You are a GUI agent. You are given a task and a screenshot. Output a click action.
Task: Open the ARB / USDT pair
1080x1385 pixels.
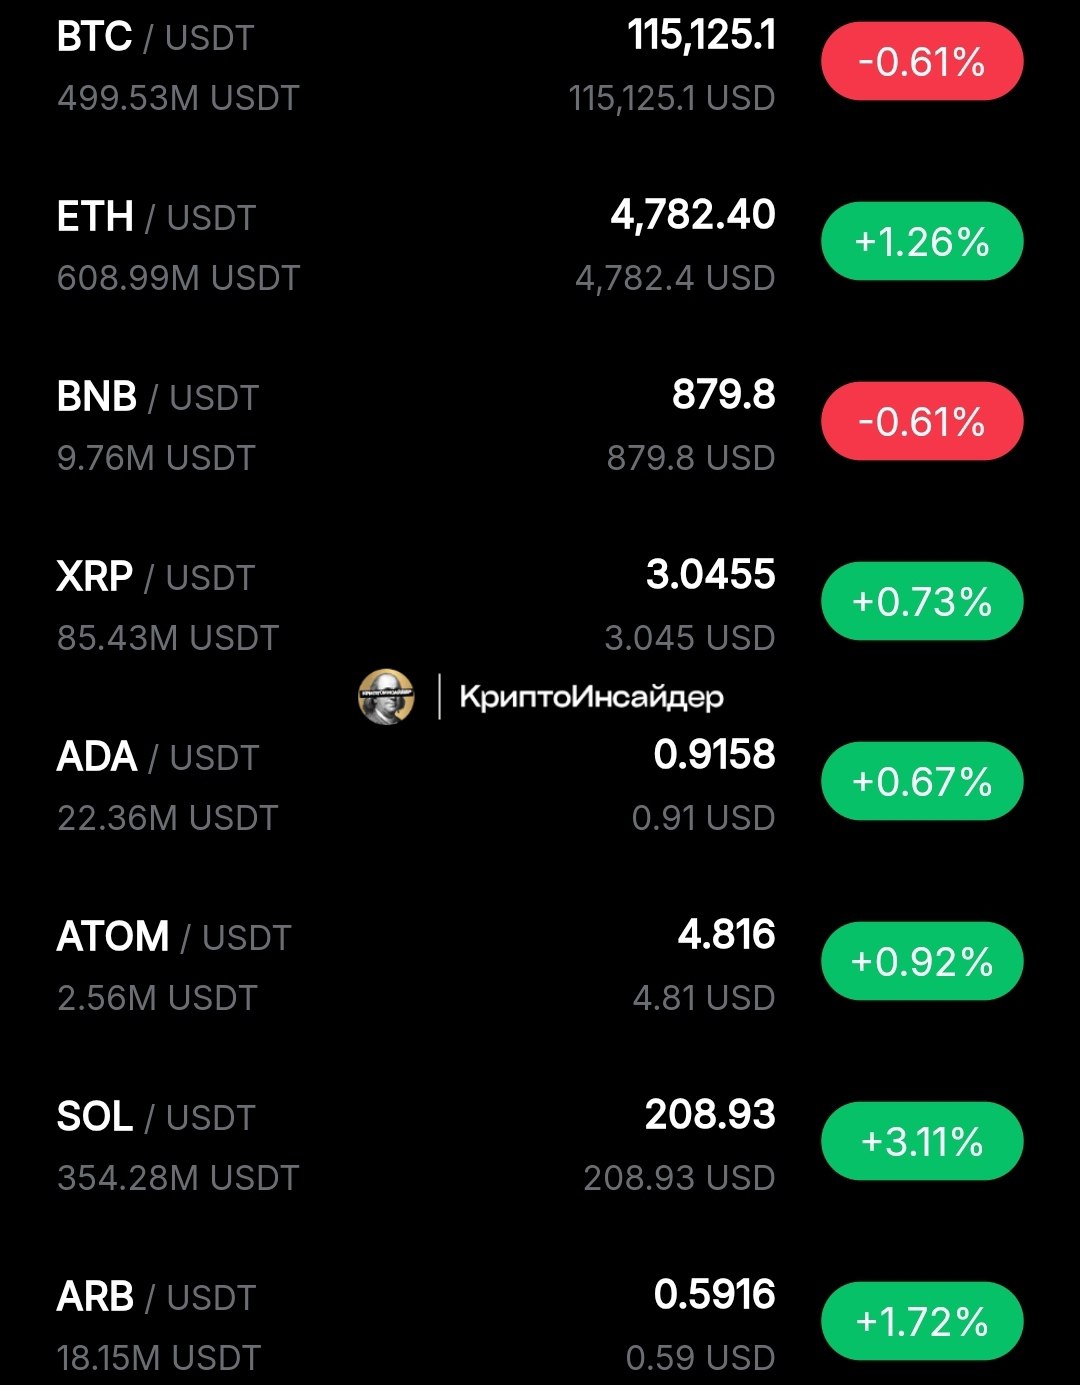[540, 1325]
